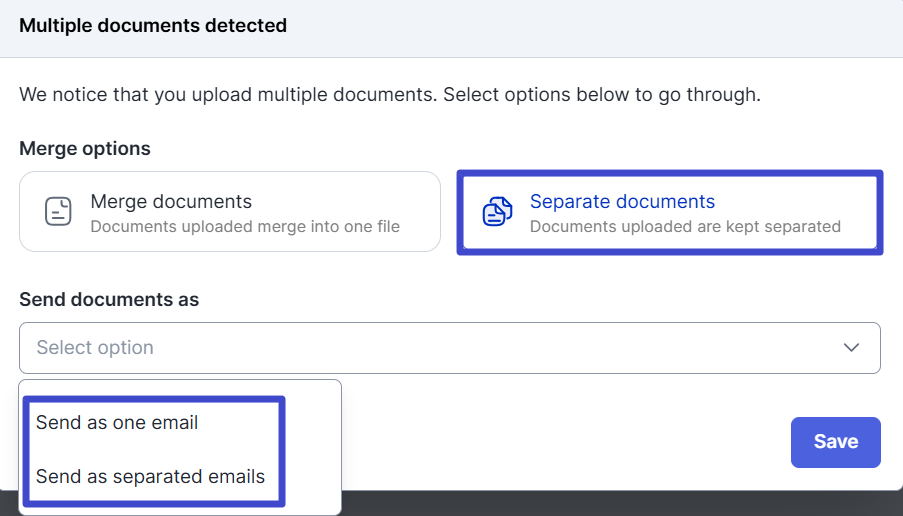Click the Separate documents stacked-files icon

(497, 212)
